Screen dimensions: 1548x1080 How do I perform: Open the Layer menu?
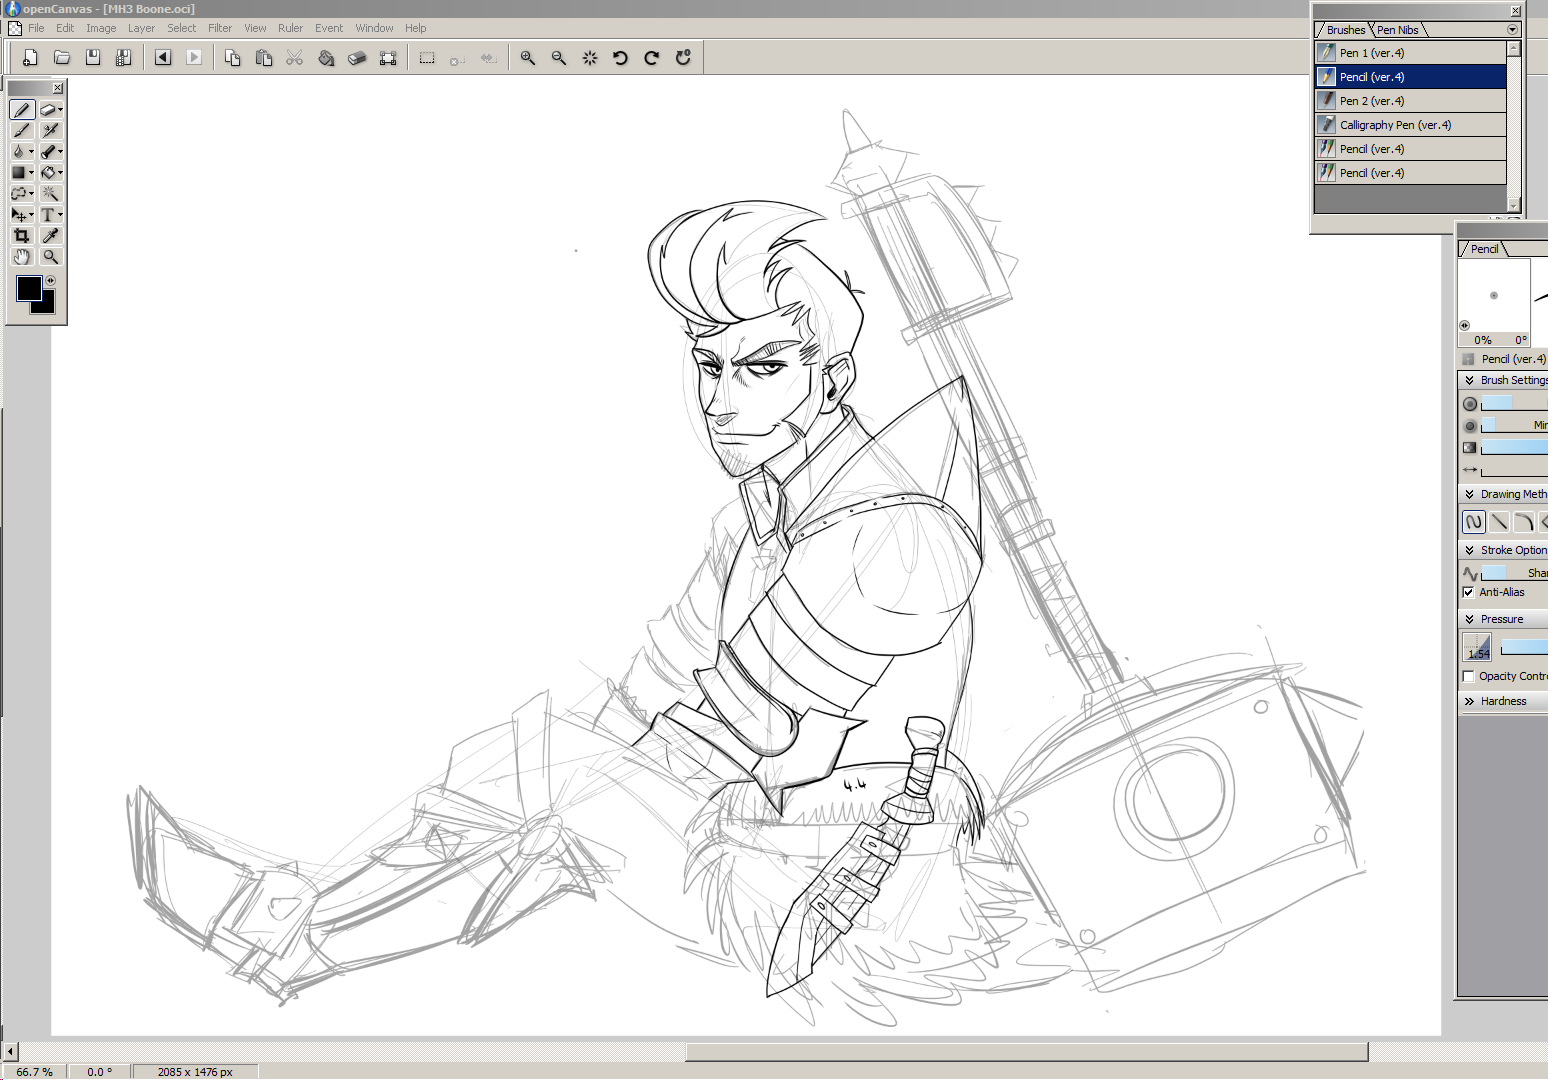[141, 28]
